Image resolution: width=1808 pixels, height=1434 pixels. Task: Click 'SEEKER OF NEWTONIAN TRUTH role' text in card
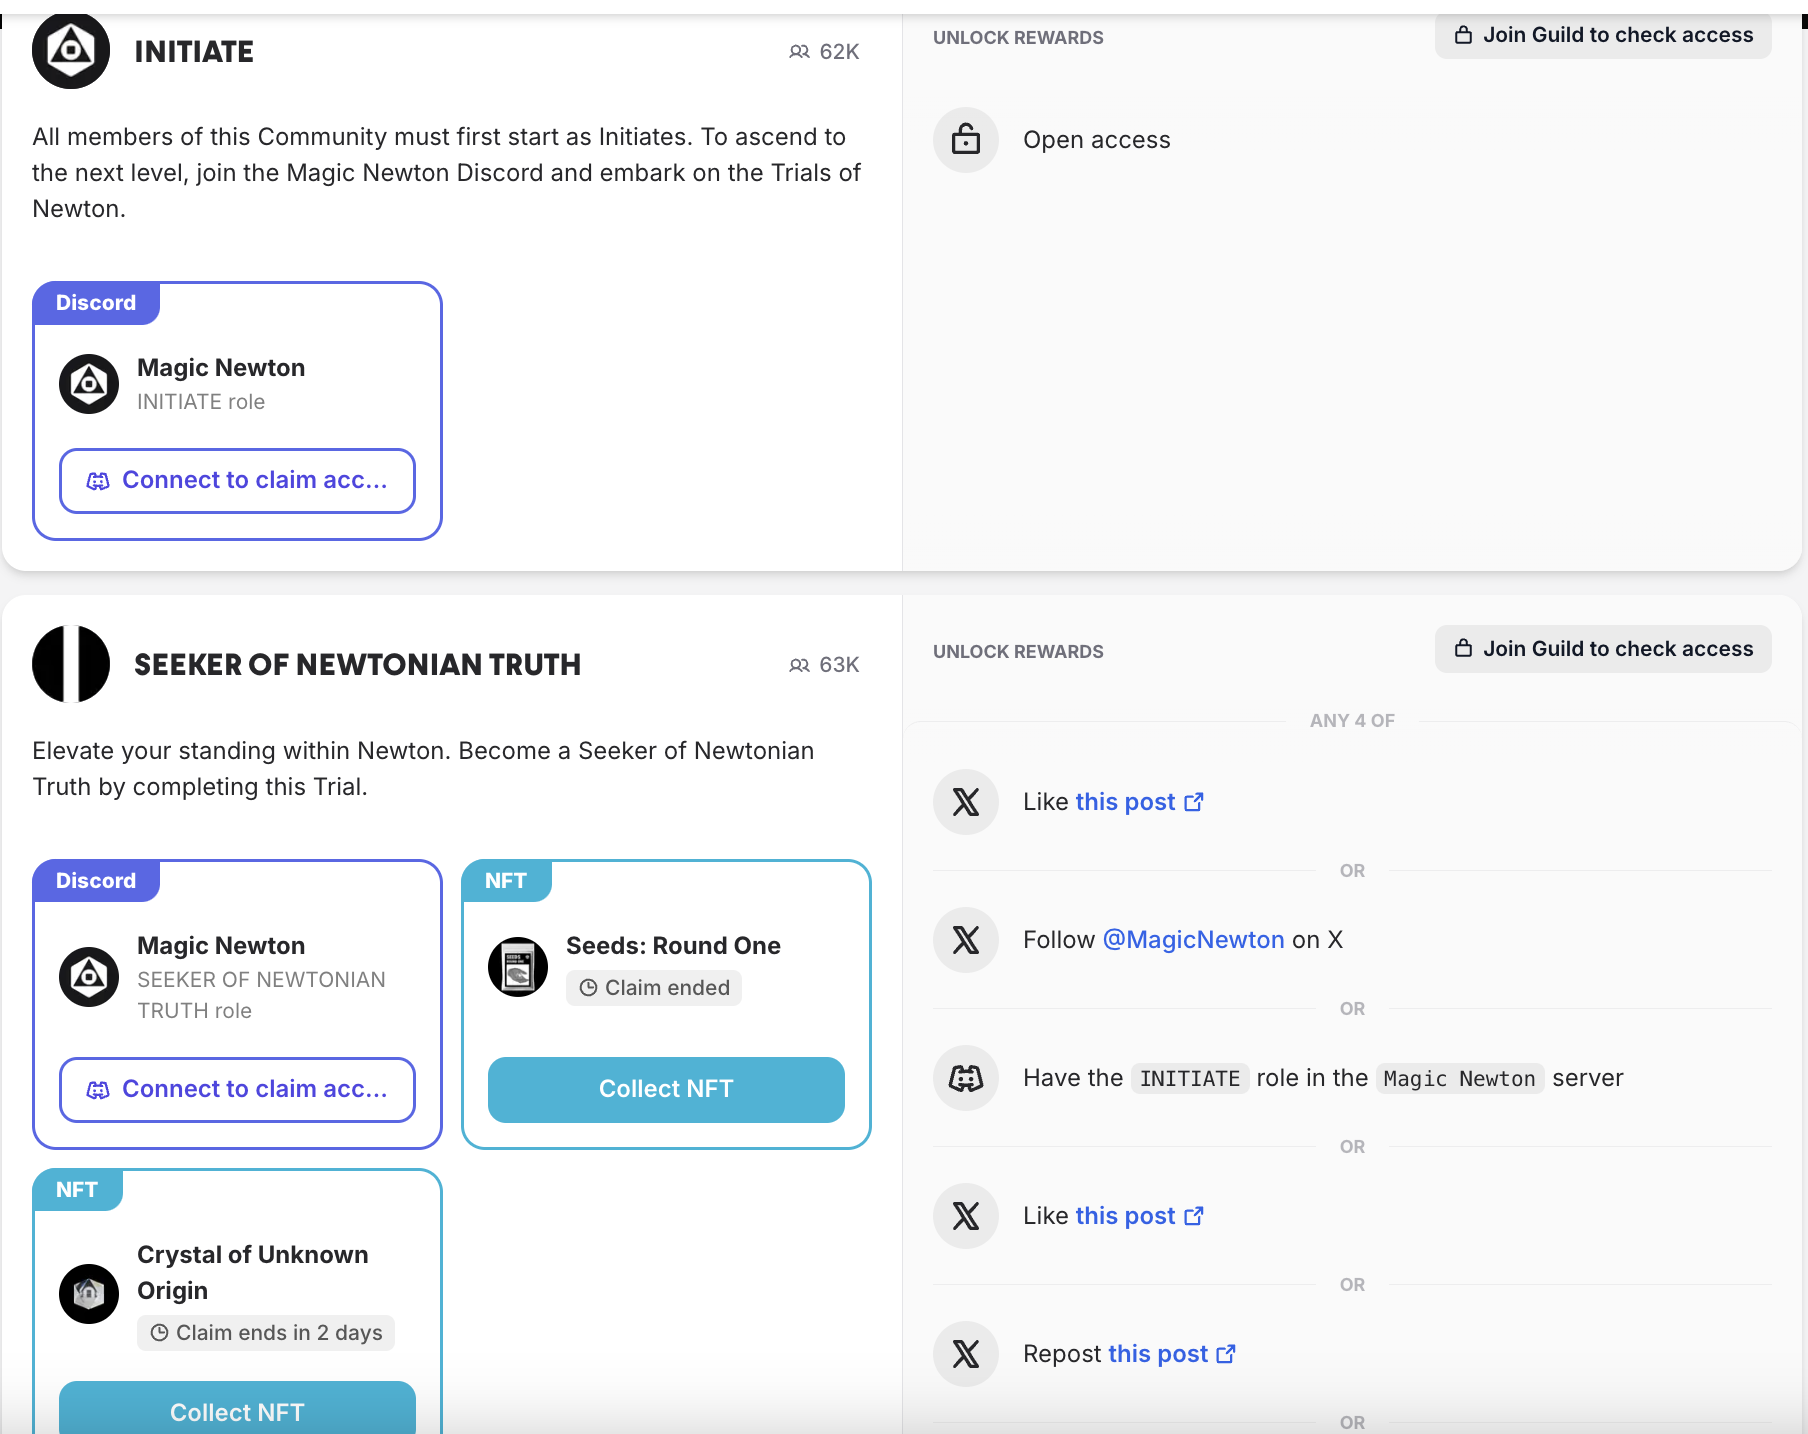coord(261,995)
